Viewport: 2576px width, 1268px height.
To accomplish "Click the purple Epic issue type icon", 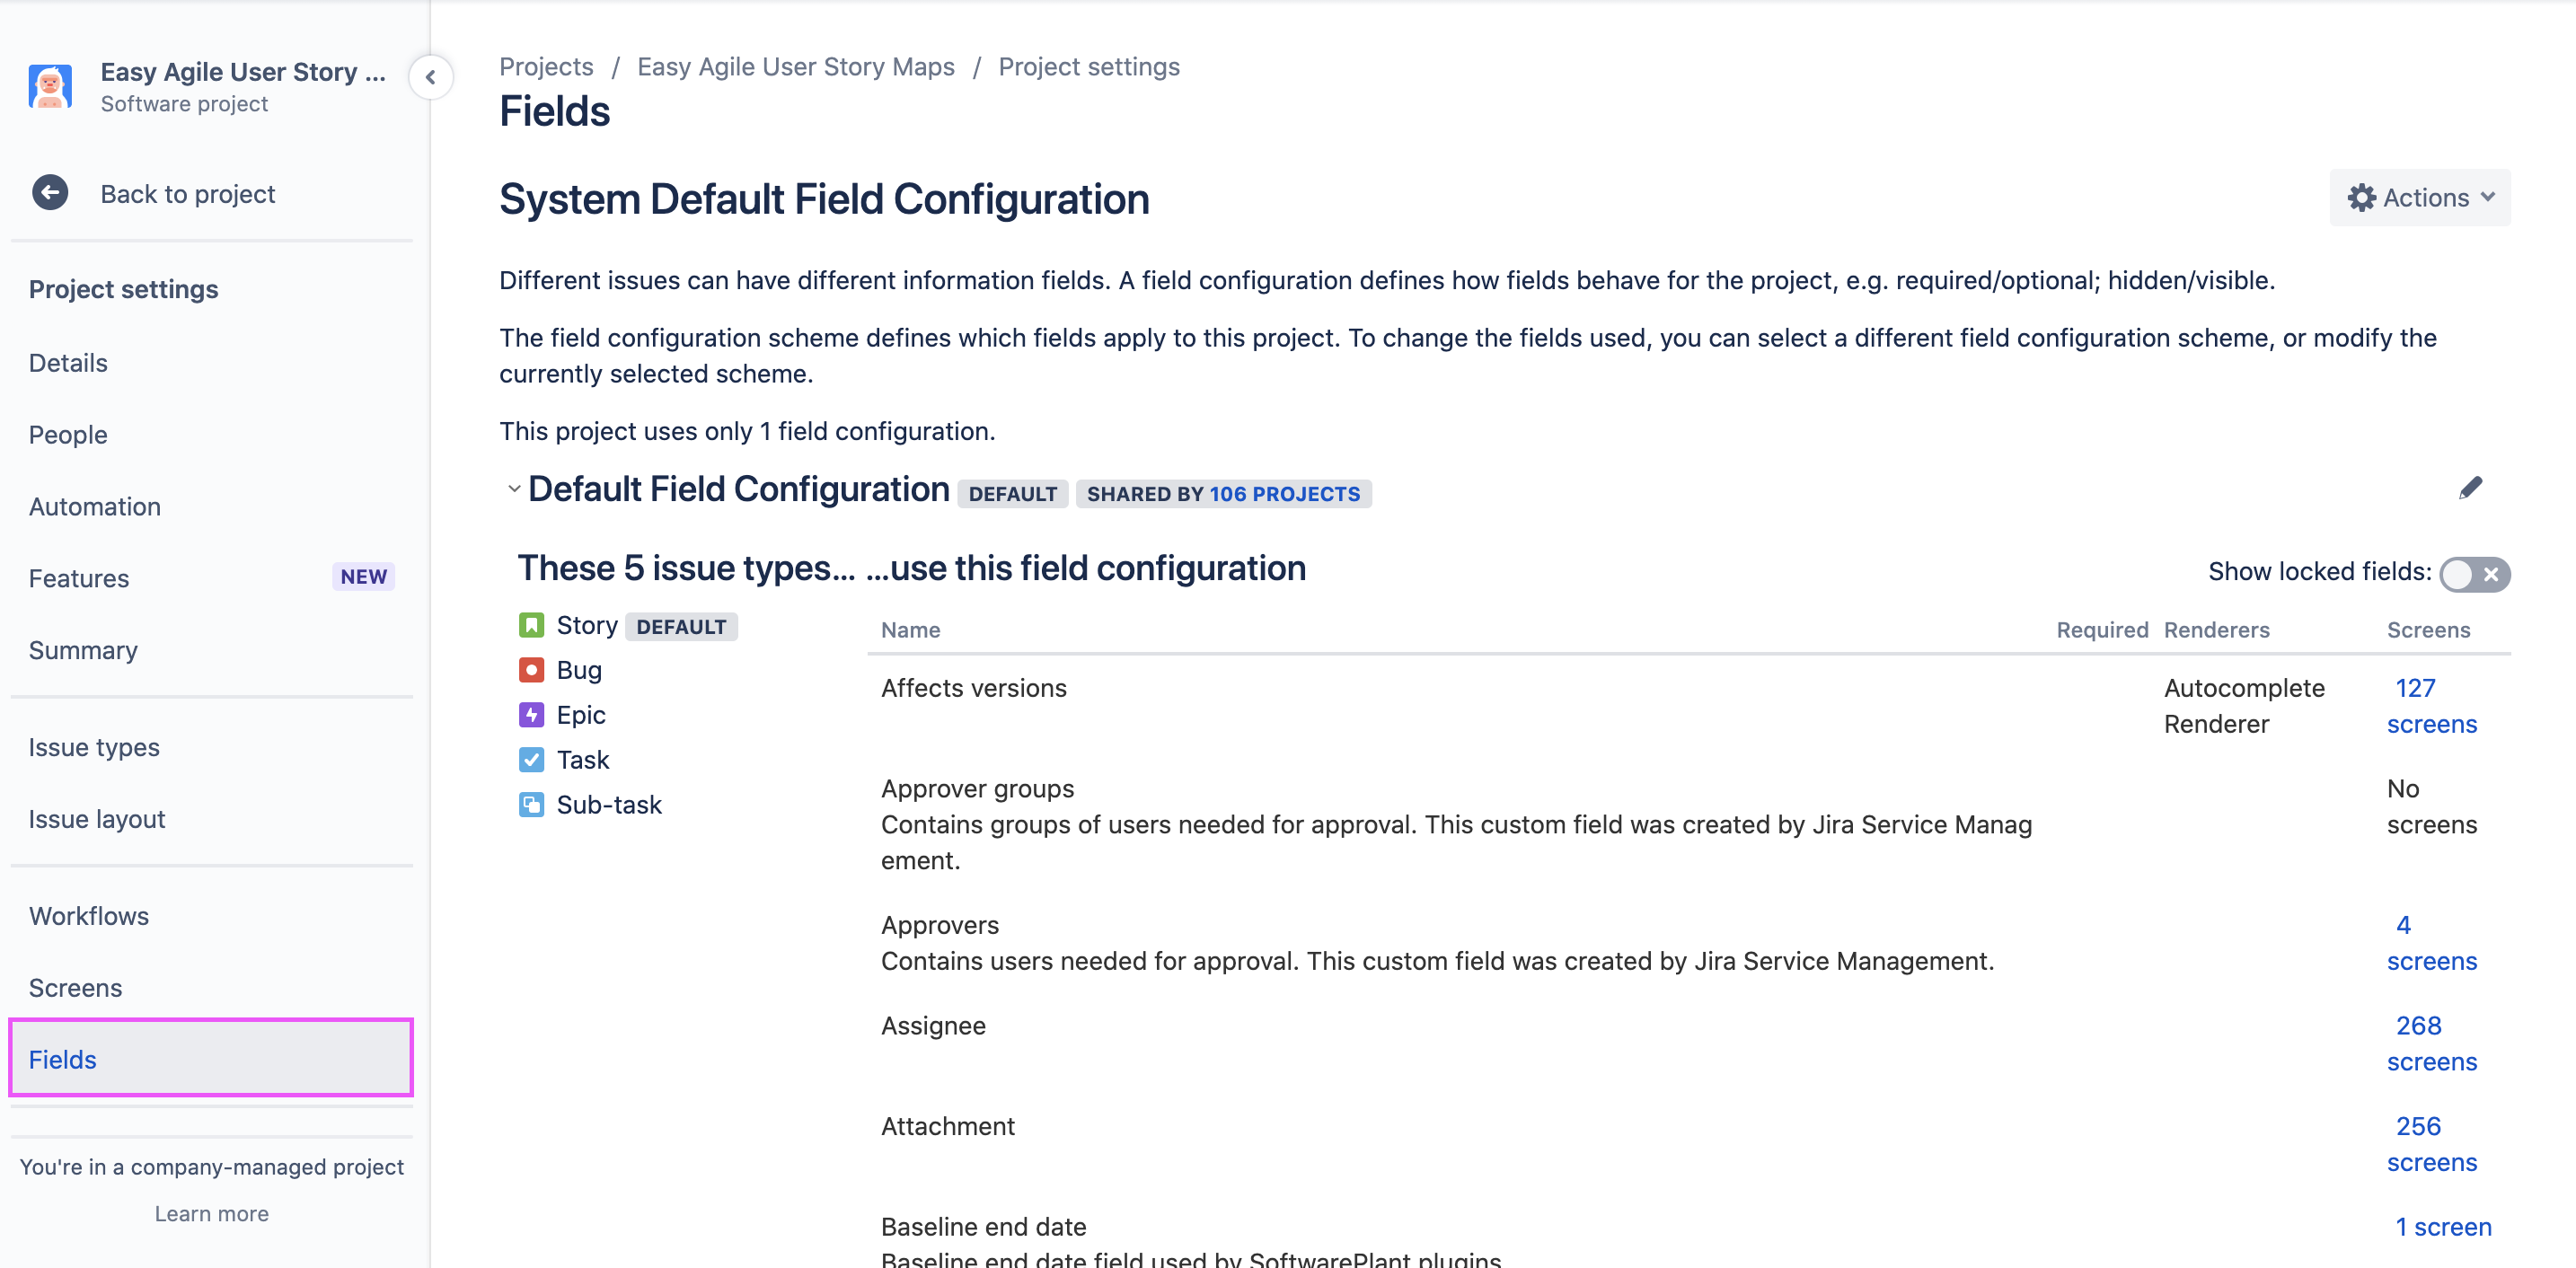I will click(x=531, y=715).
